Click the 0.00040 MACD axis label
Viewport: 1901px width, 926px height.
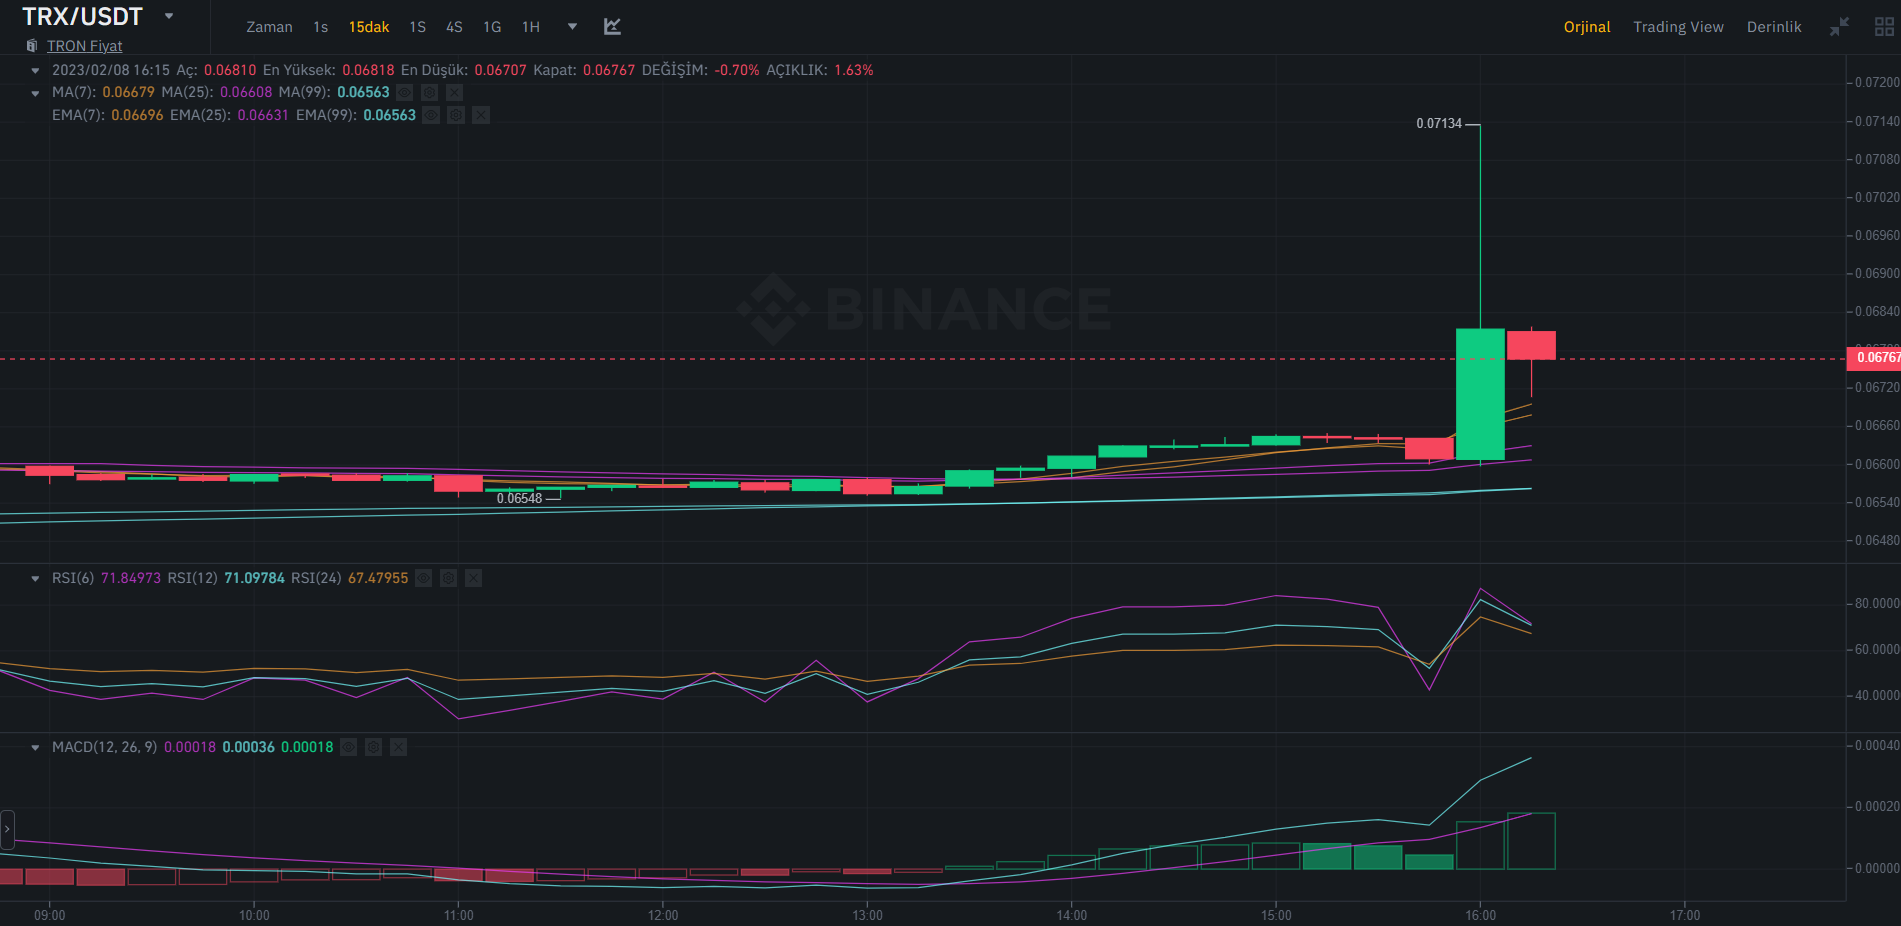(x=1877, y=745)
